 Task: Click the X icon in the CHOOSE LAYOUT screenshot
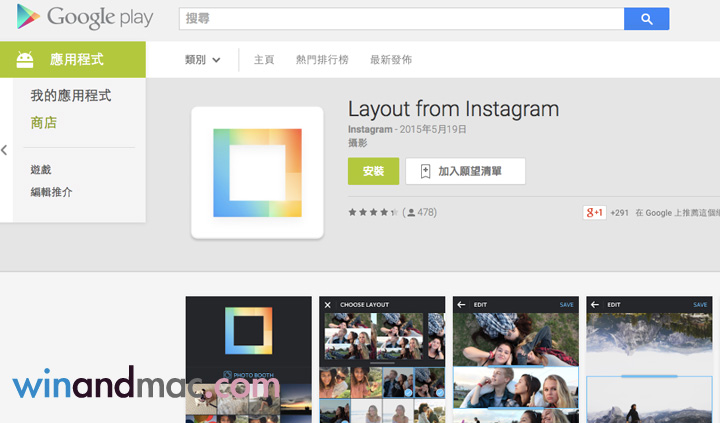[x=327, y=304]
